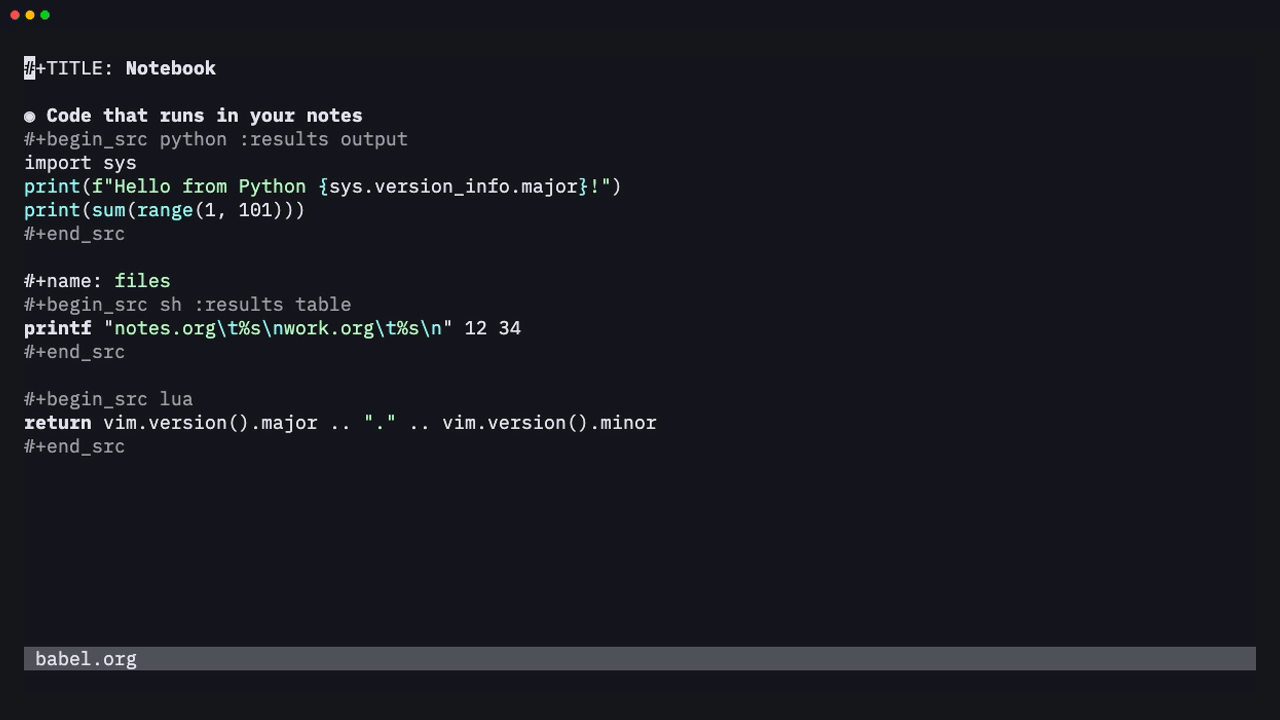Click "#+end_src" below the sh block
The image size is (1280, 720).
(75, 352)
